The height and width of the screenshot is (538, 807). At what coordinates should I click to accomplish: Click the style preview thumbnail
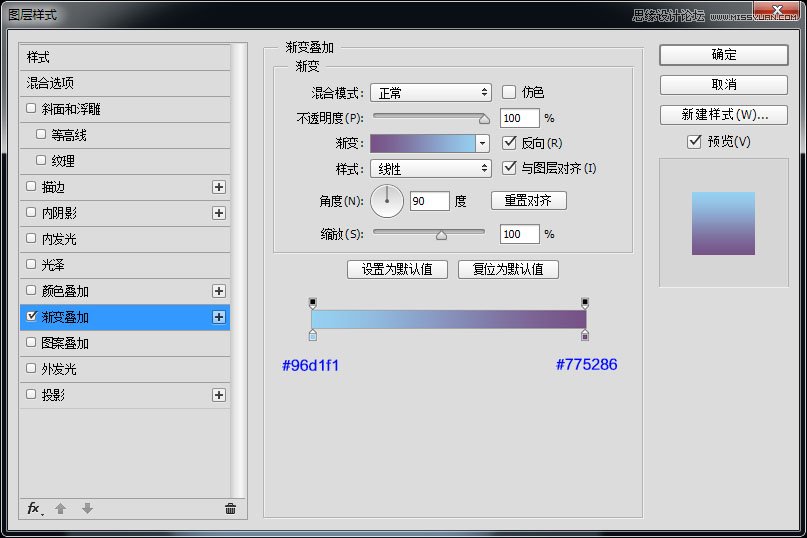click(x=723, y=223)
